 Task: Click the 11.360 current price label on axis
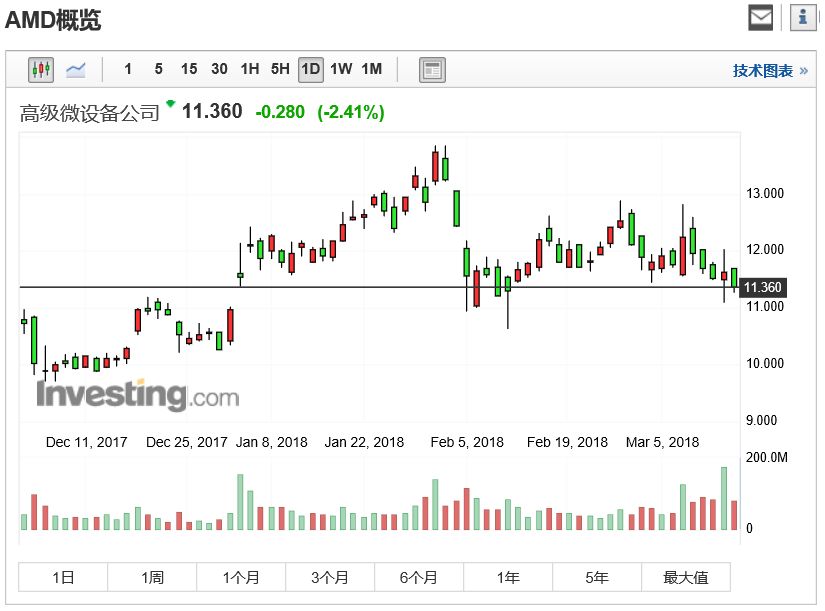pyautogui.click(x=763, y=288)
